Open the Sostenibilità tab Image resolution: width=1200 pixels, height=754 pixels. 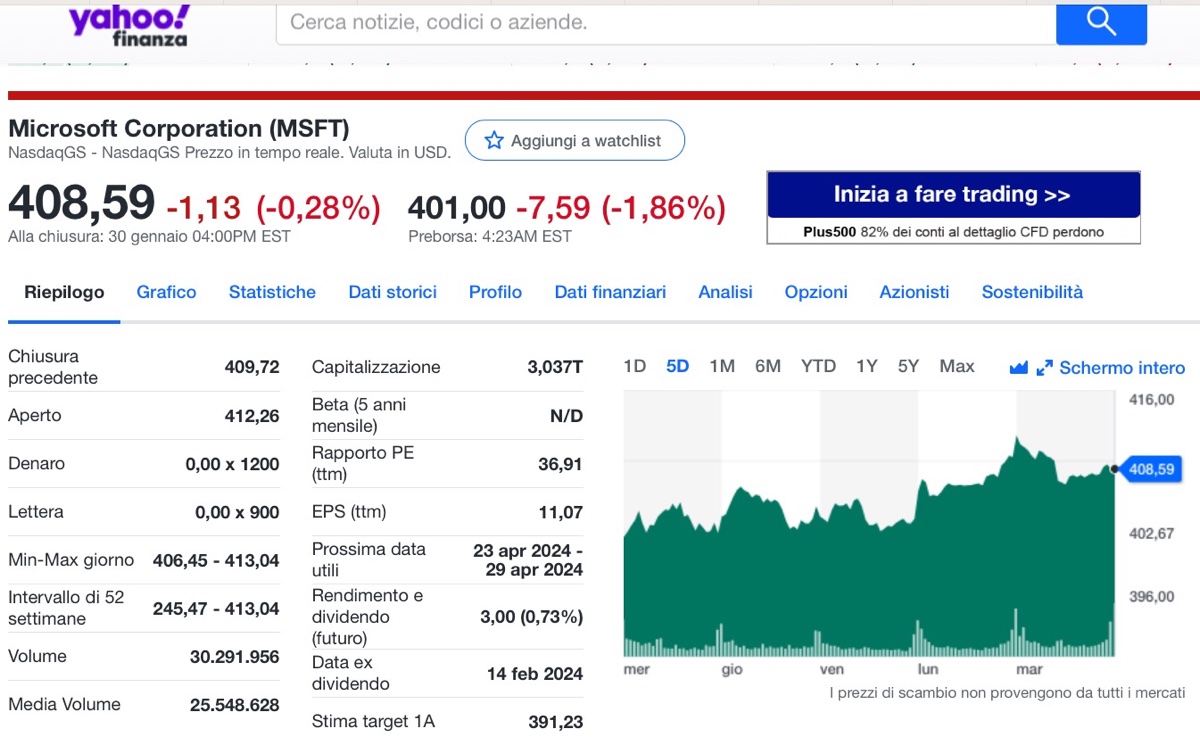[1032, 292]
